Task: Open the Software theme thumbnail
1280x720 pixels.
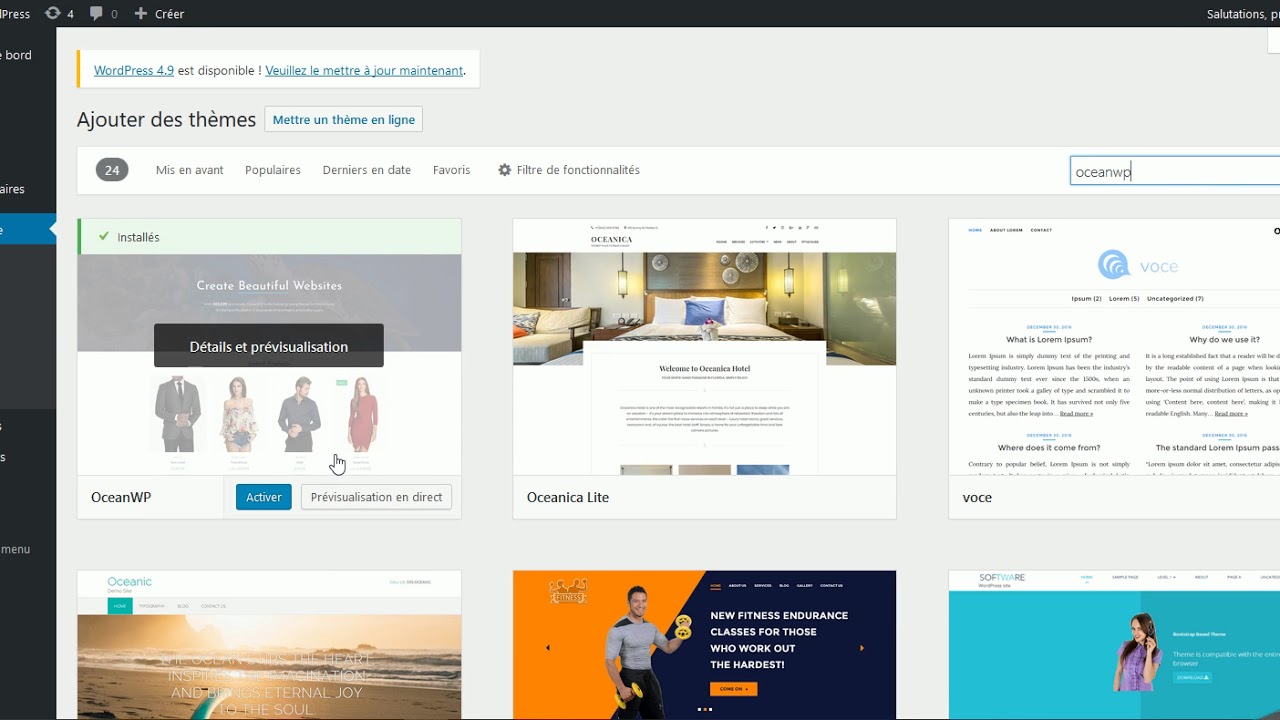Action: (x=1114, y=645)
